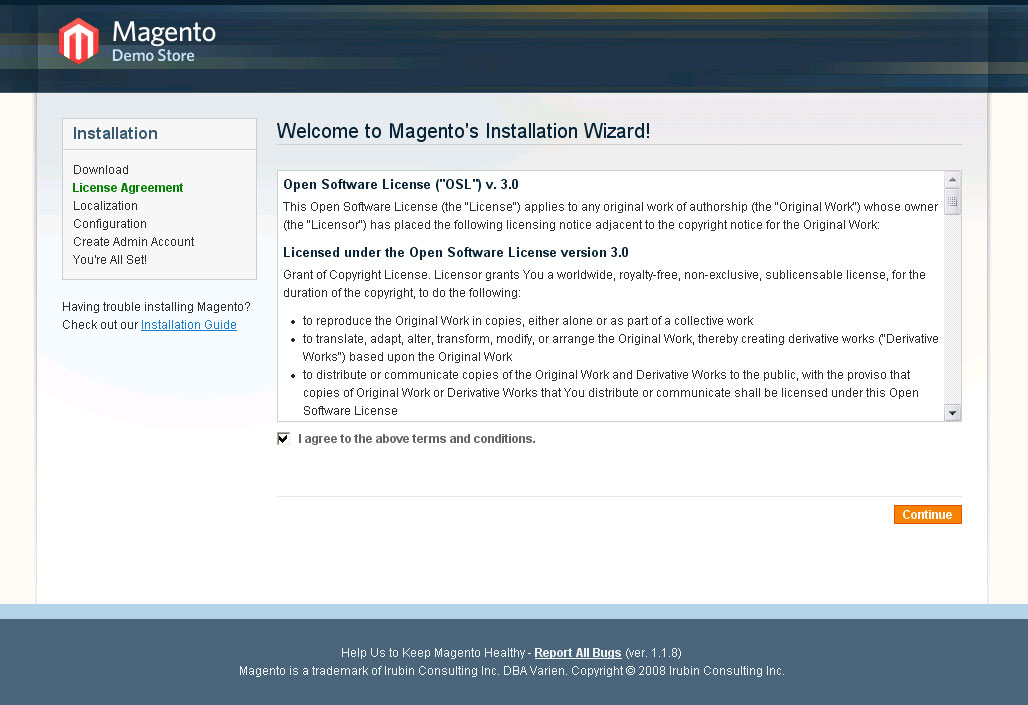Select the Create Admin Account step
Image resolution: width=1028 pixels, height=705 pixels.
coord(134,241)
